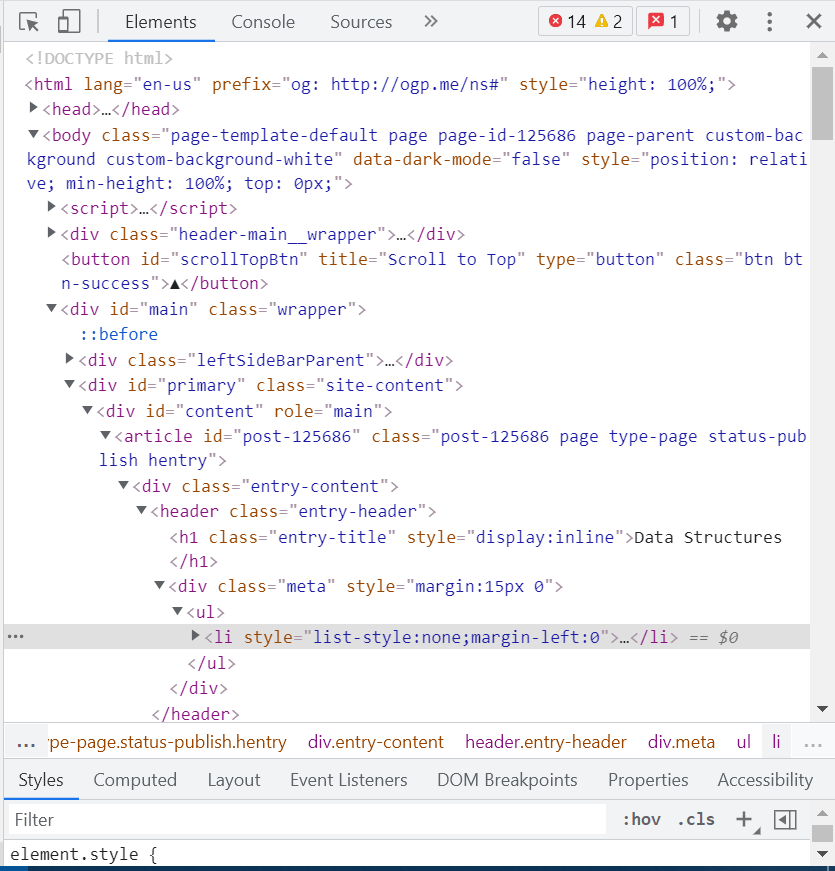Open element classes with .cls icon
Screen dimensions: 835x871
[x=695, y=819]
